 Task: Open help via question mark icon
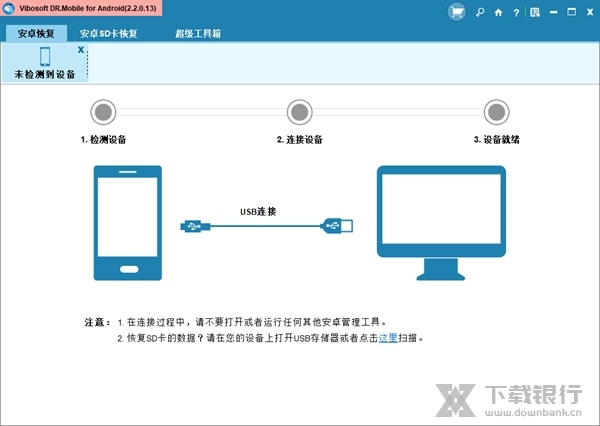tap(516, 13)
